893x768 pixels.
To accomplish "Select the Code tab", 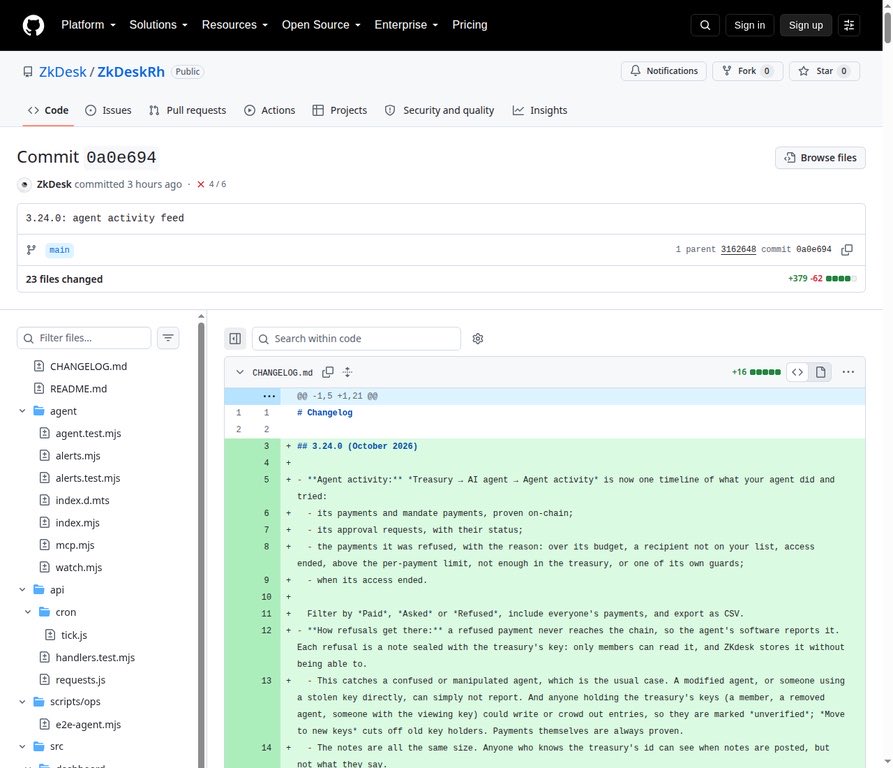I will [x=48, y=110].
